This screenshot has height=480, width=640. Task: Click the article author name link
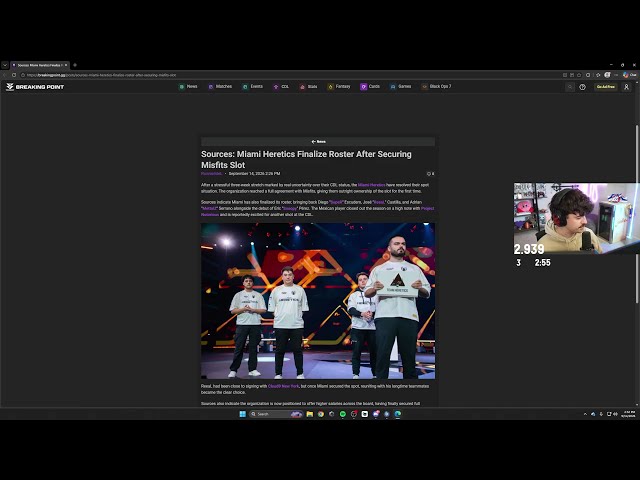click(211, 174)
